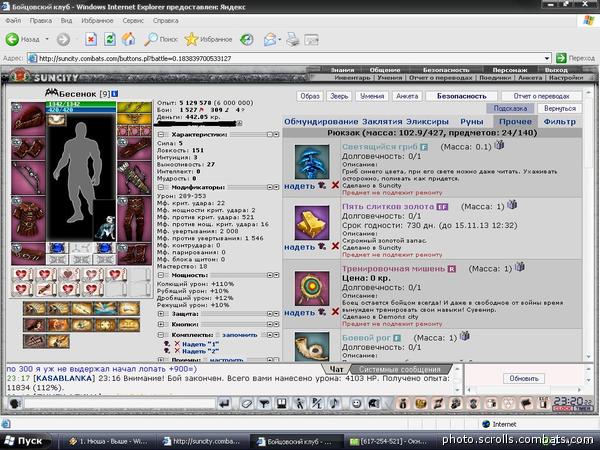Open the IE address bar dropdown
This screenshot has height=450, width=600.
click(x=547, y=58)
